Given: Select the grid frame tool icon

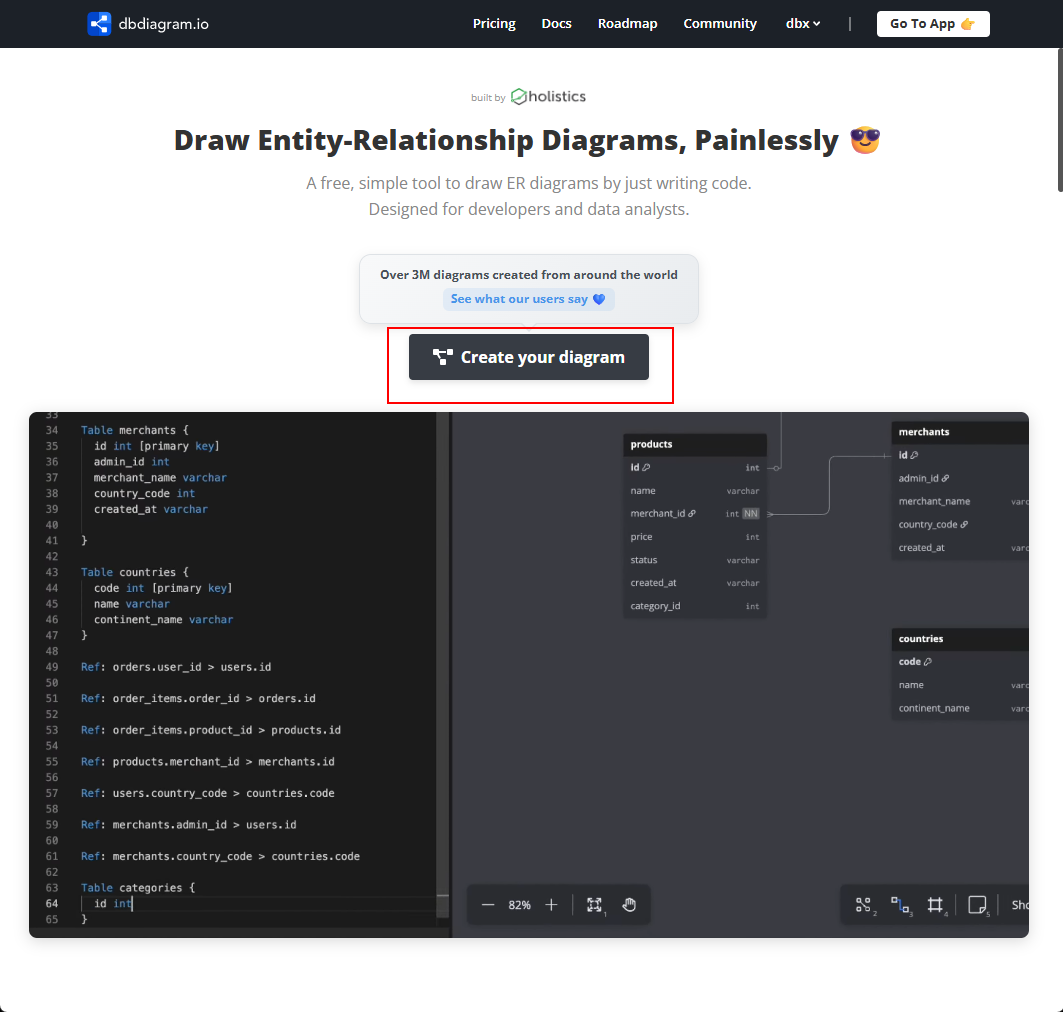Looking at the screenshot, I should tap(936, 905).
